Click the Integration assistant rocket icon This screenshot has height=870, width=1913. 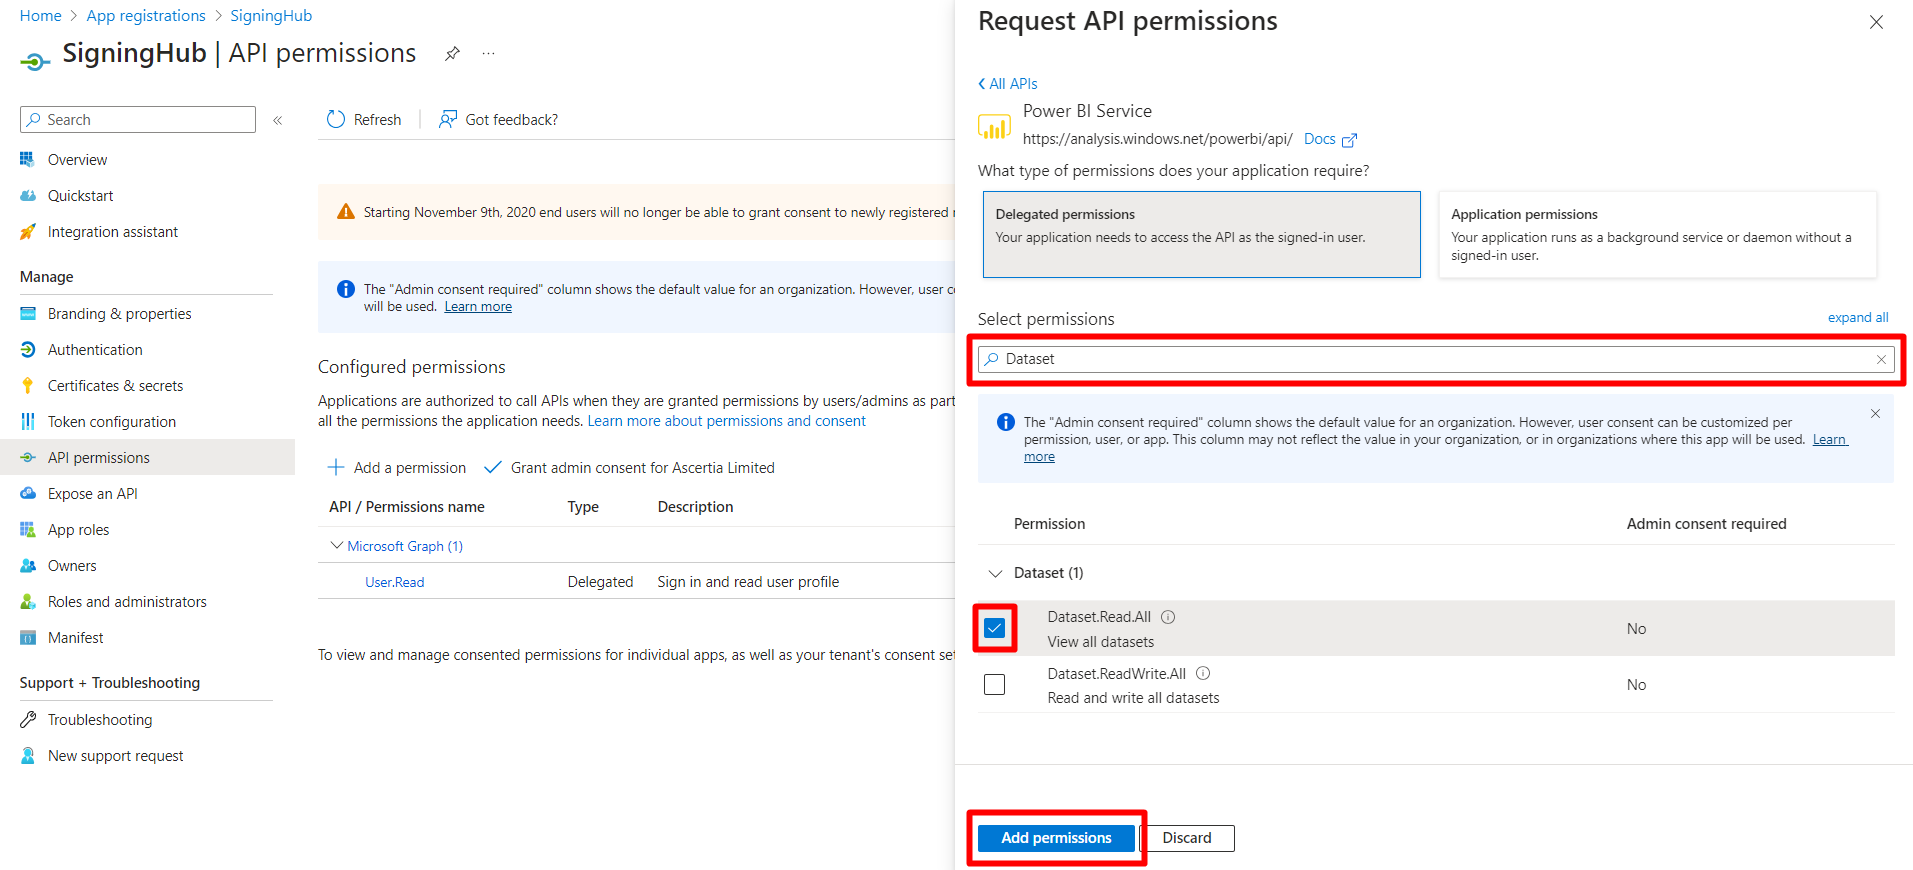28,231
